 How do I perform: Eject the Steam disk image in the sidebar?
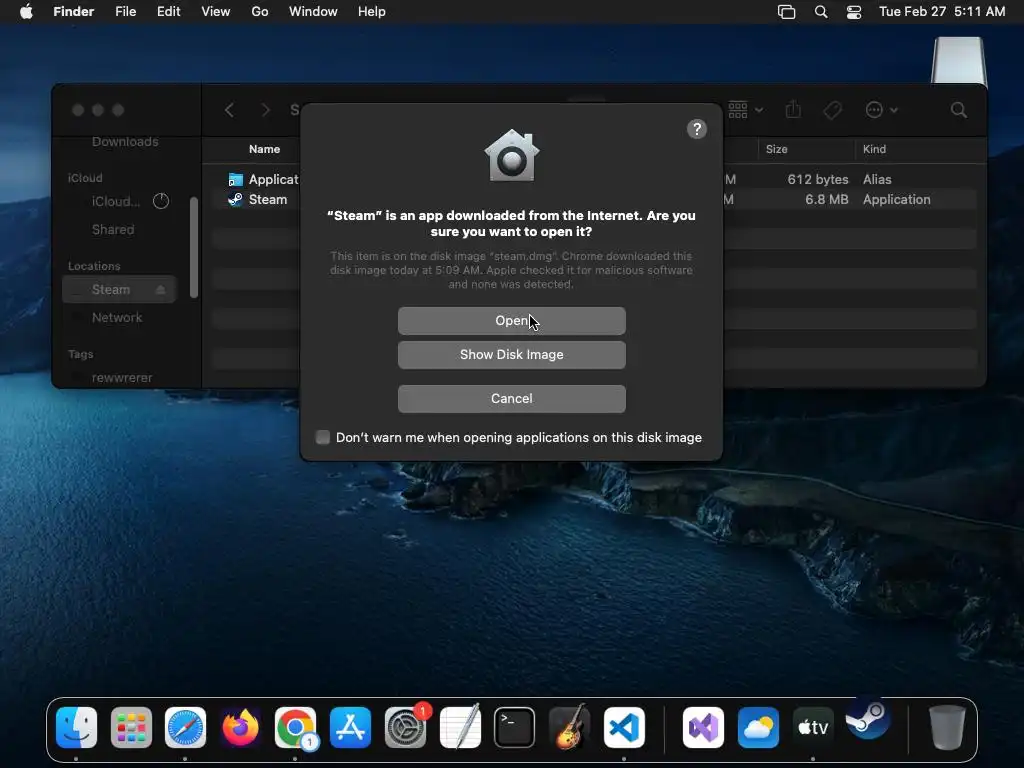161,289
